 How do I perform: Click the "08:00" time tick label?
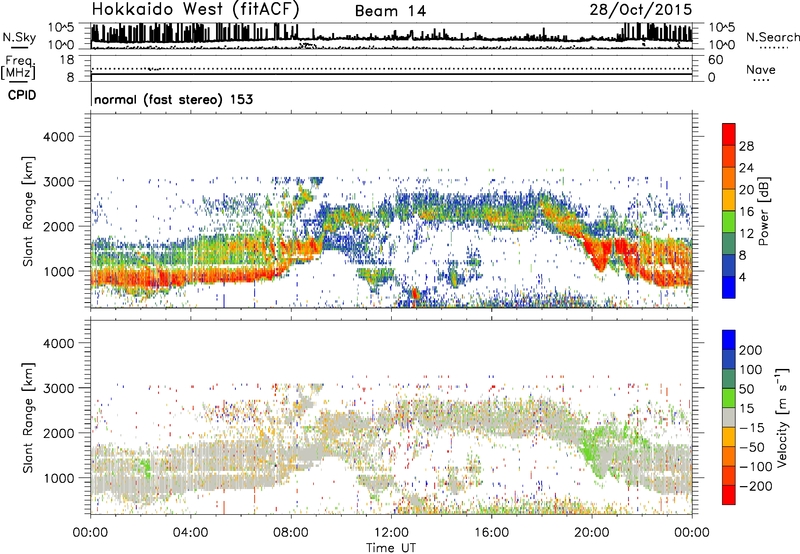tap(291, 533)
